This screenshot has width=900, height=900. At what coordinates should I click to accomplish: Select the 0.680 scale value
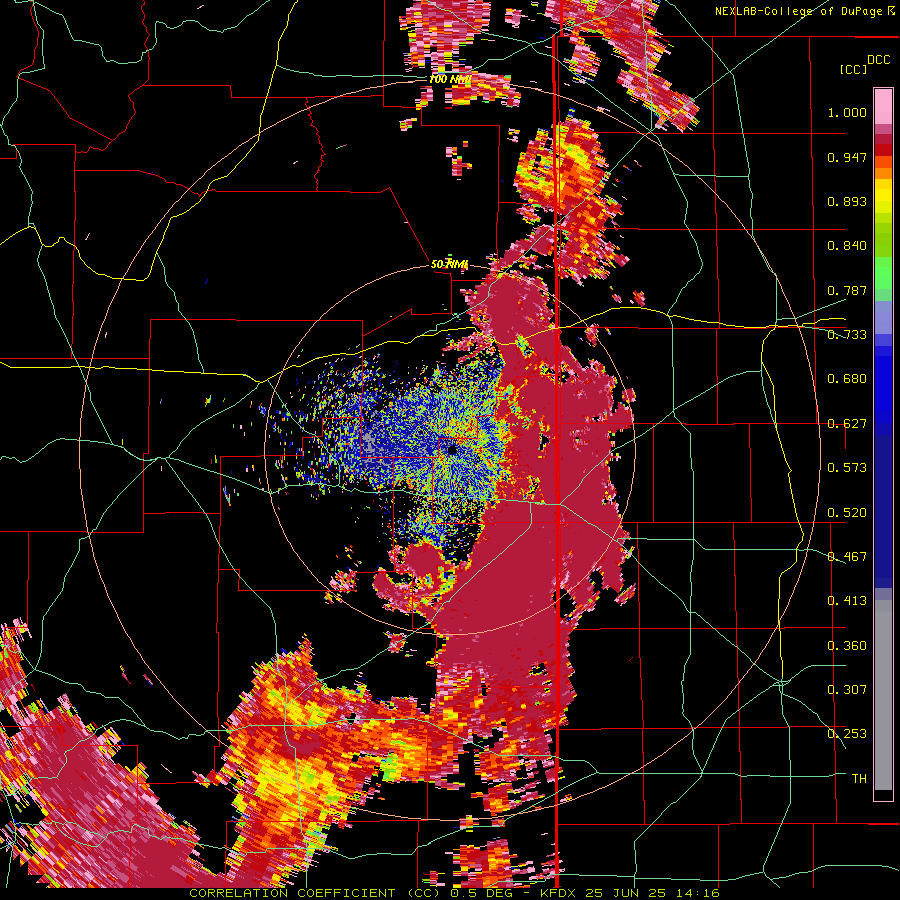point(847,379)
